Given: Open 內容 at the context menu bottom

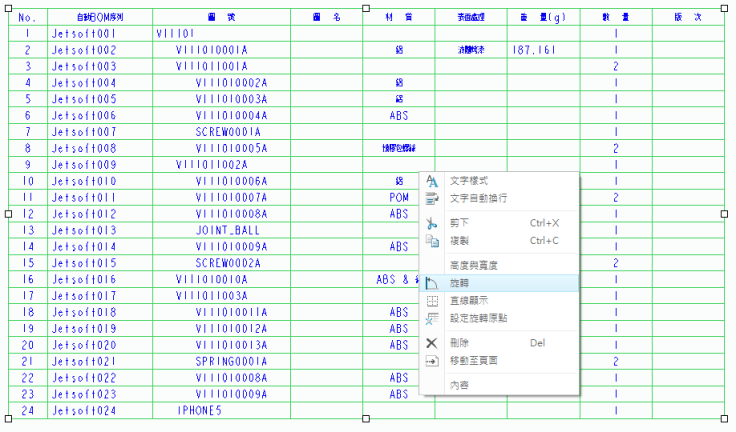Looking at the screenshot, I should click(x=460, y=385).
